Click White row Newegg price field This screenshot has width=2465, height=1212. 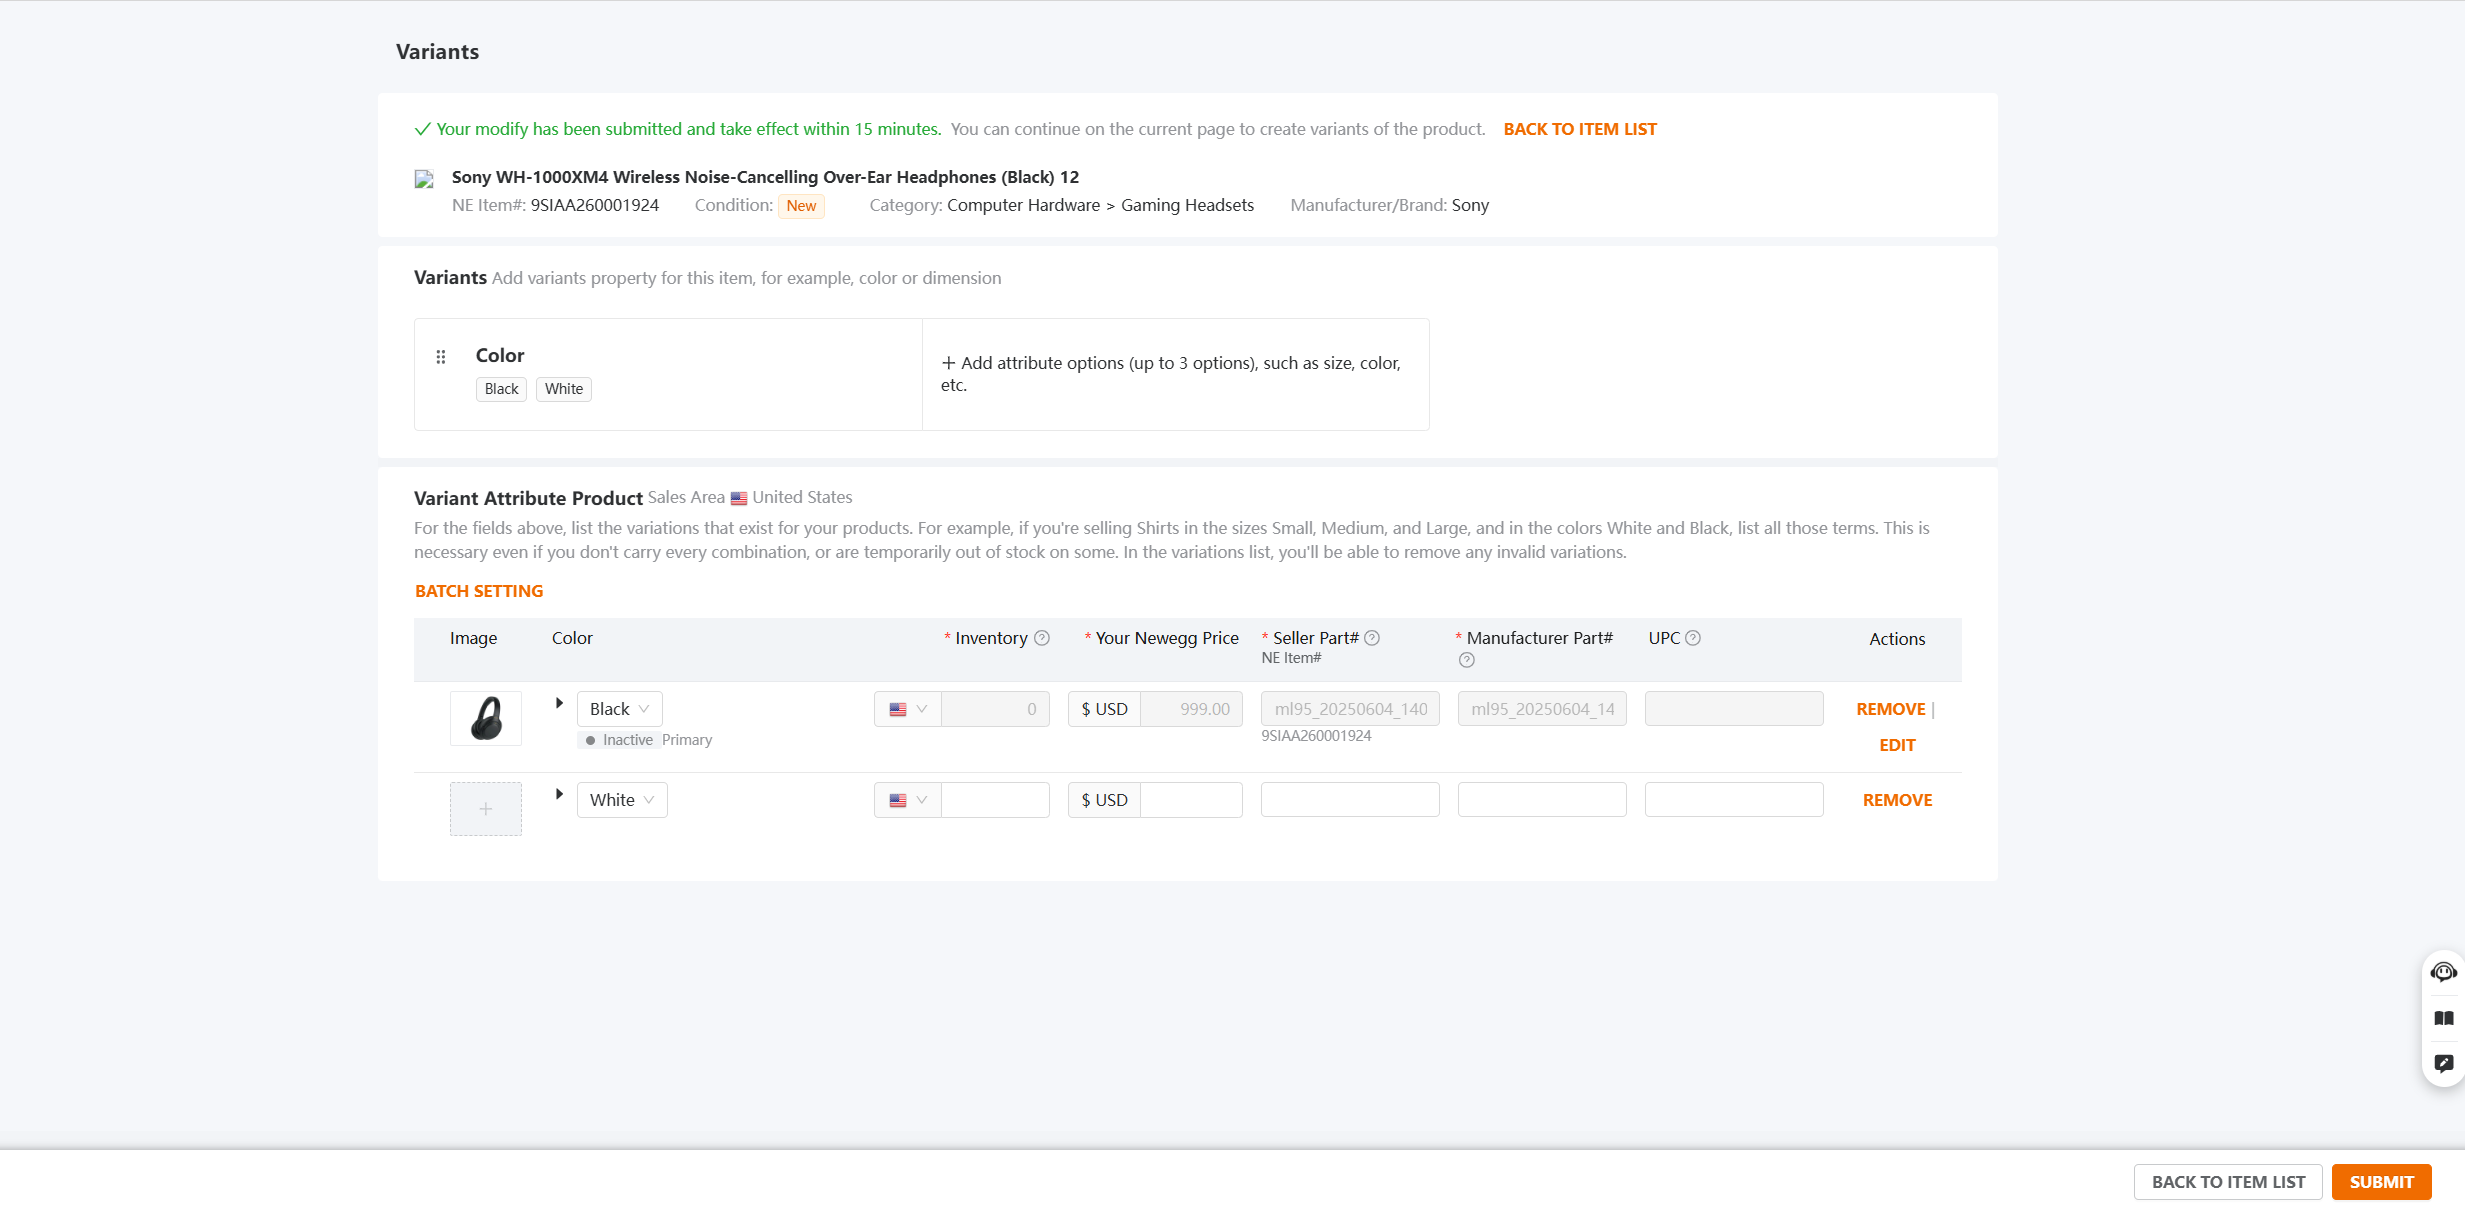tap(1191, 800)
